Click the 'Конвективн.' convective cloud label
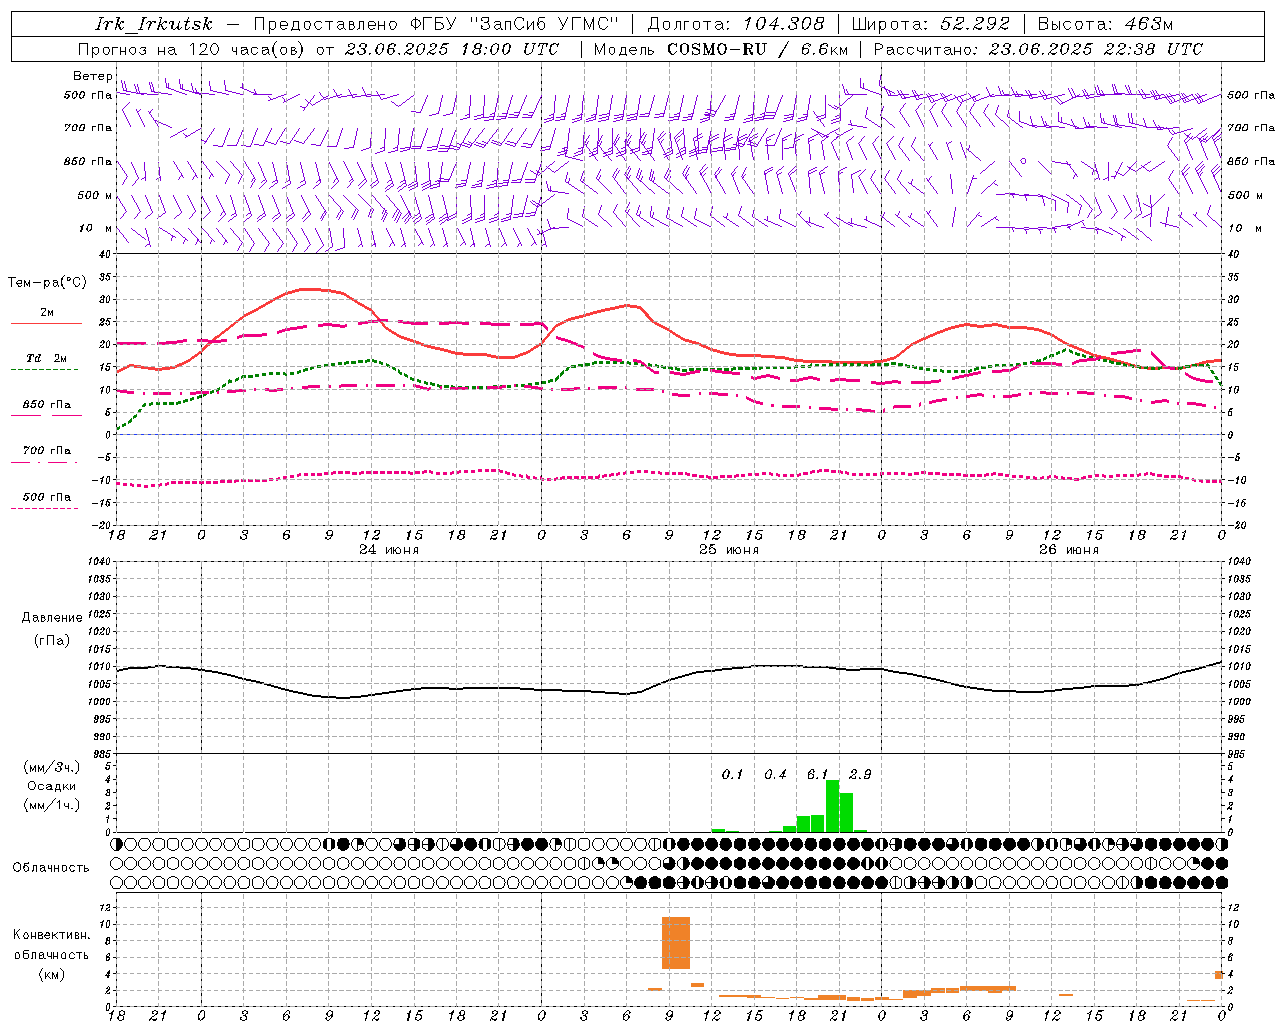Image resolution: width=1280 pixels, height=1024 pixels. [52, 935]
